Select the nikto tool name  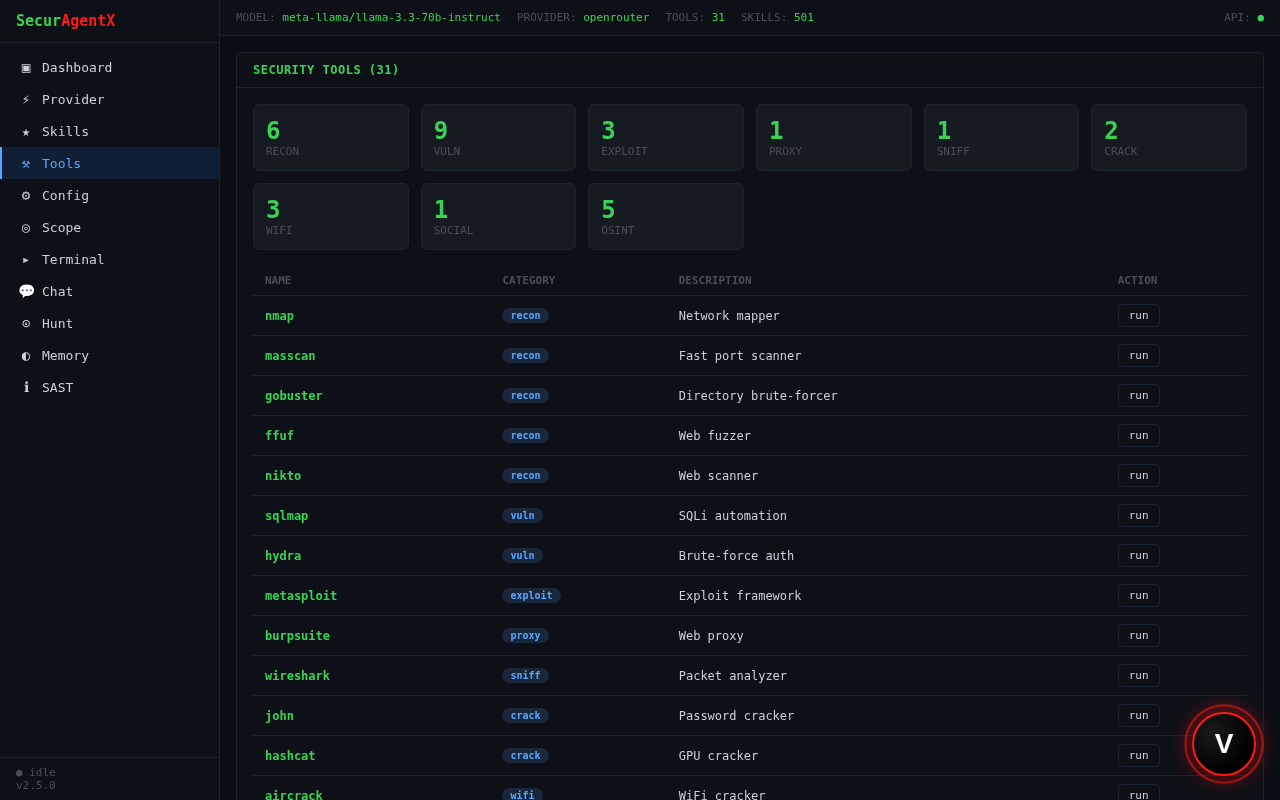pos(283,476)
